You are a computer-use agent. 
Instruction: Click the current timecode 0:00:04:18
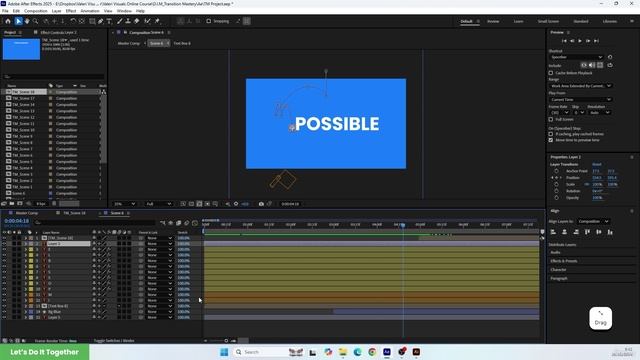tap(17, 221)
